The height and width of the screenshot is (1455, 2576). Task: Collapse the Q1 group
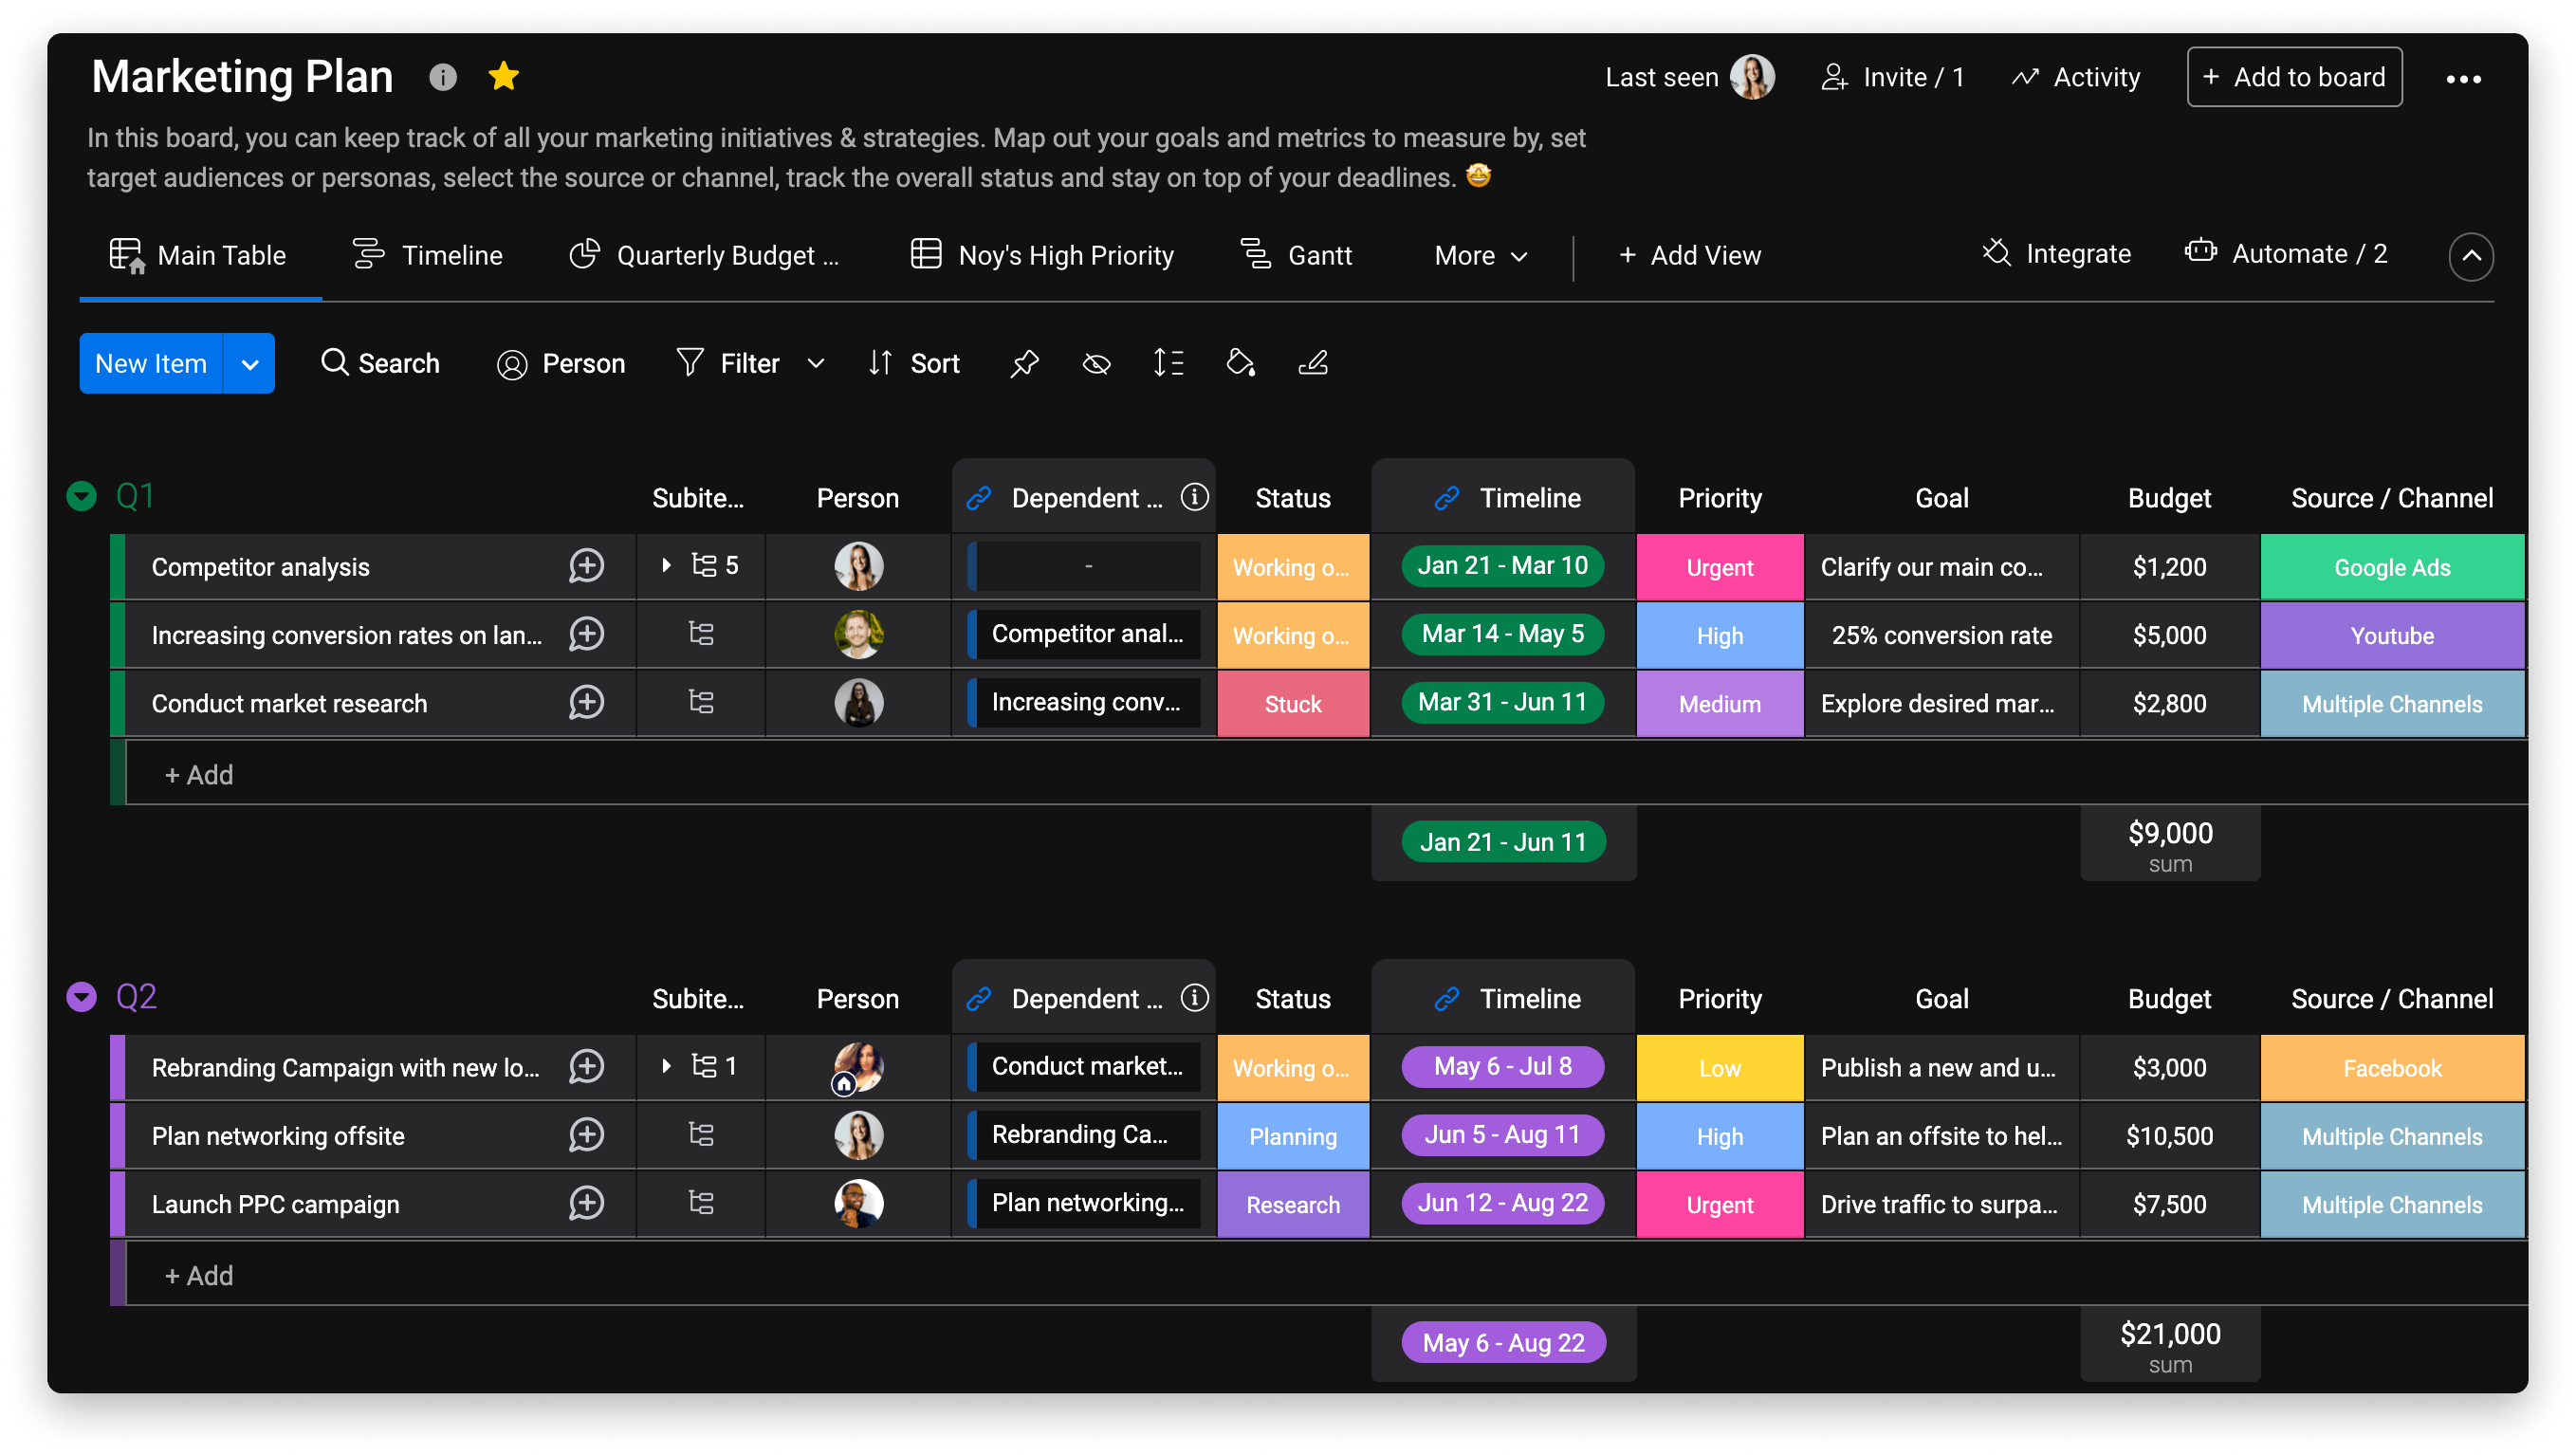pos(81,495)
